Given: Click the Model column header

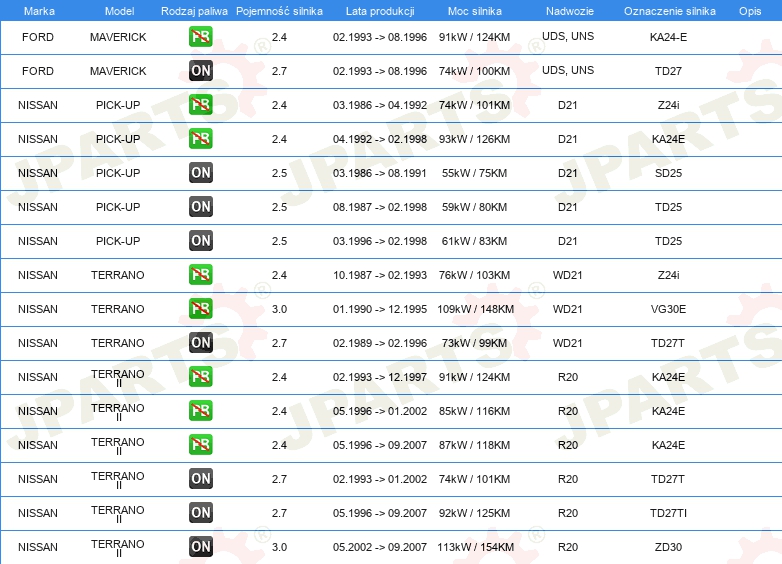Looking at the screenshot, I should pos(120,11).
